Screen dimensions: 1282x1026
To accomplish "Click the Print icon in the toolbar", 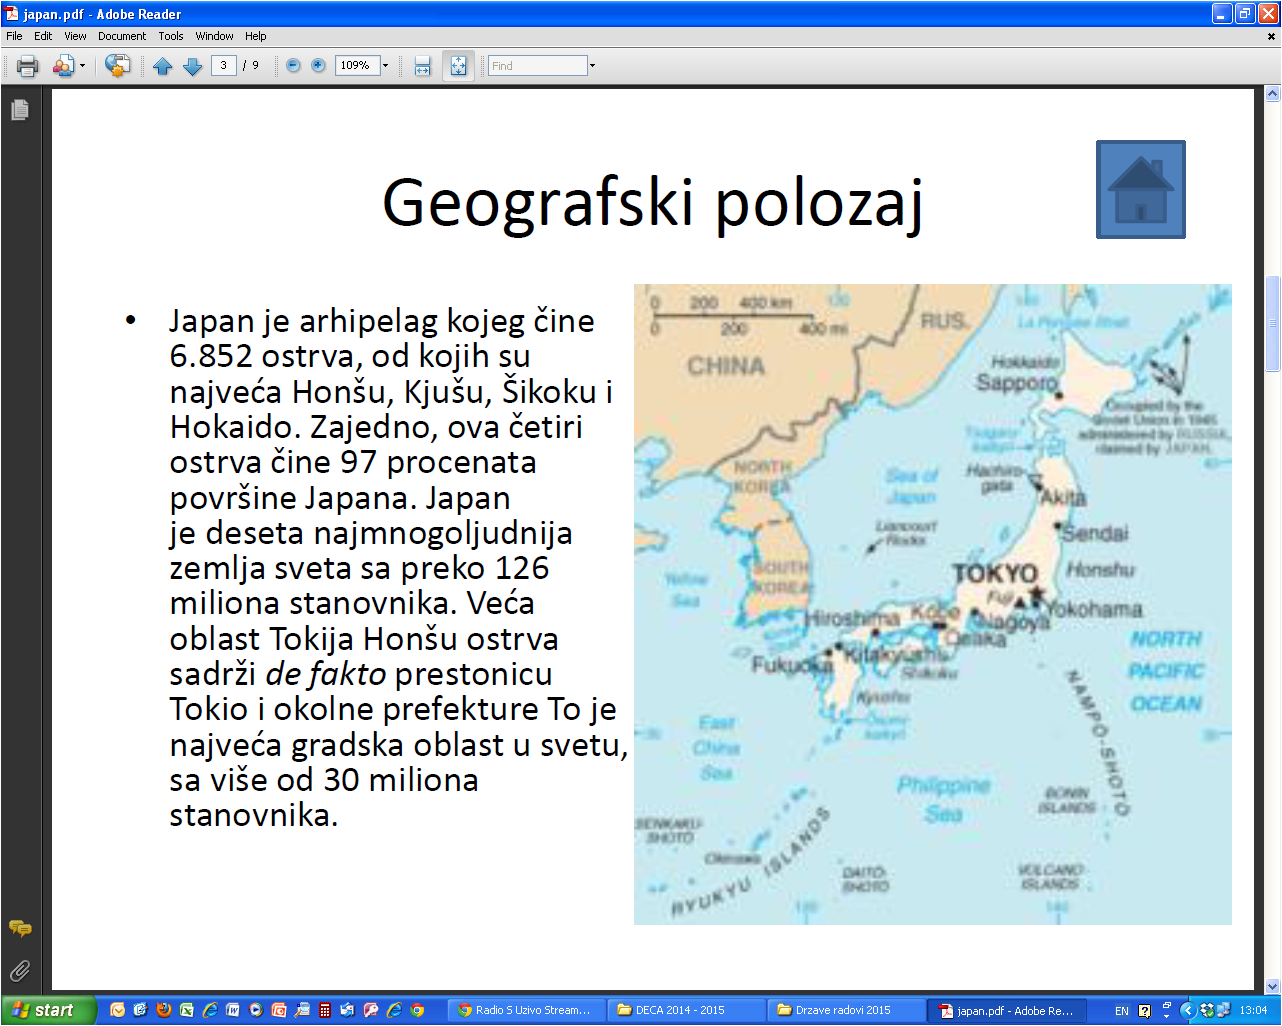I will coord(28,66).
